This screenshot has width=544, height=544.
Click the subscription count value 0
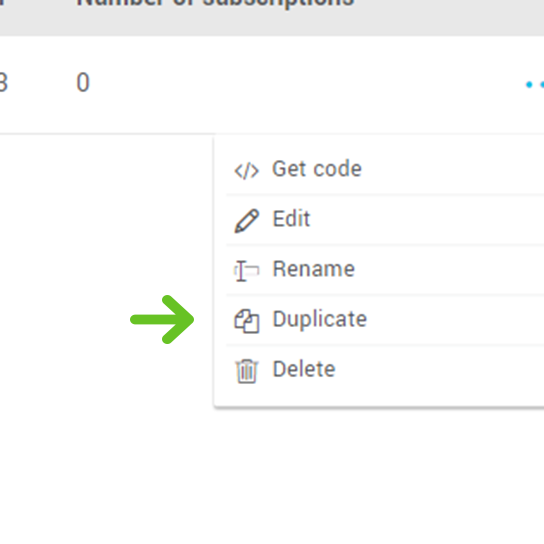coord(83,83)
